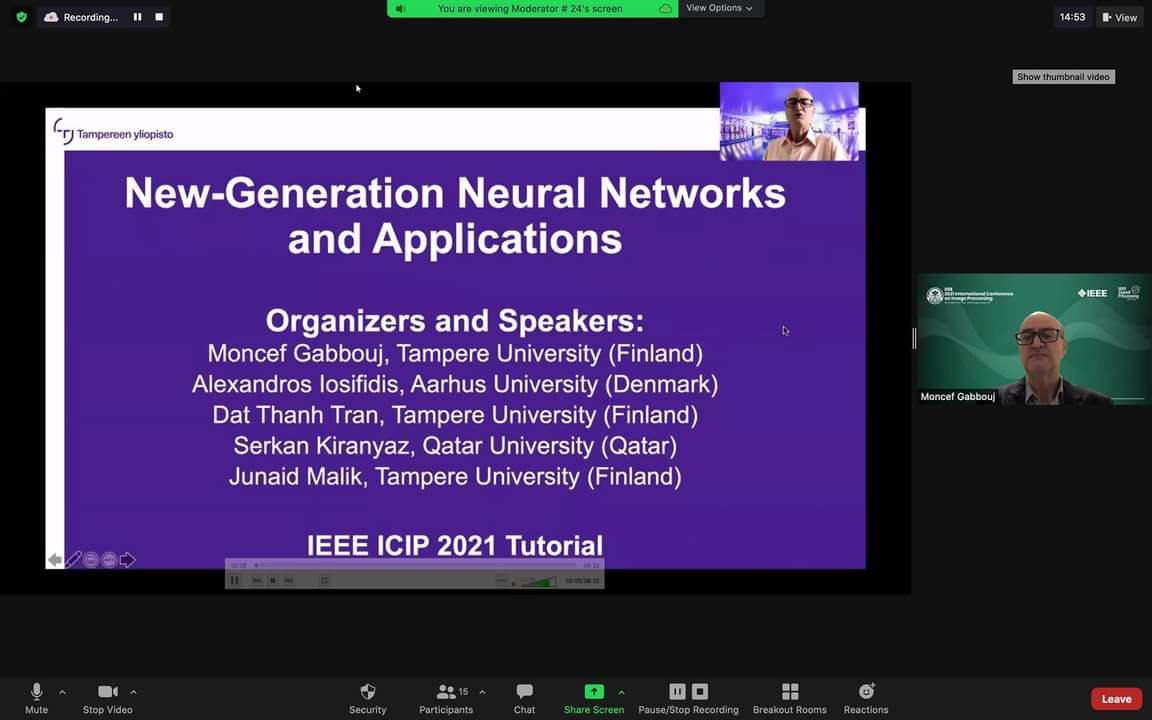1152x720 pixels.
Task: Pause the embedded media player on slide
Action: coord(234,580)
